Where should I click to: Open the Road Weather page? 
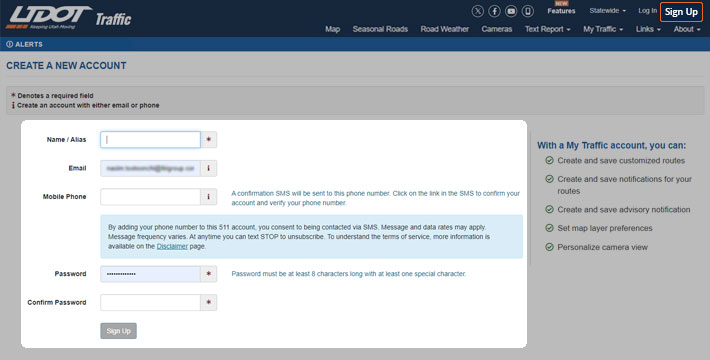(445, 29)
